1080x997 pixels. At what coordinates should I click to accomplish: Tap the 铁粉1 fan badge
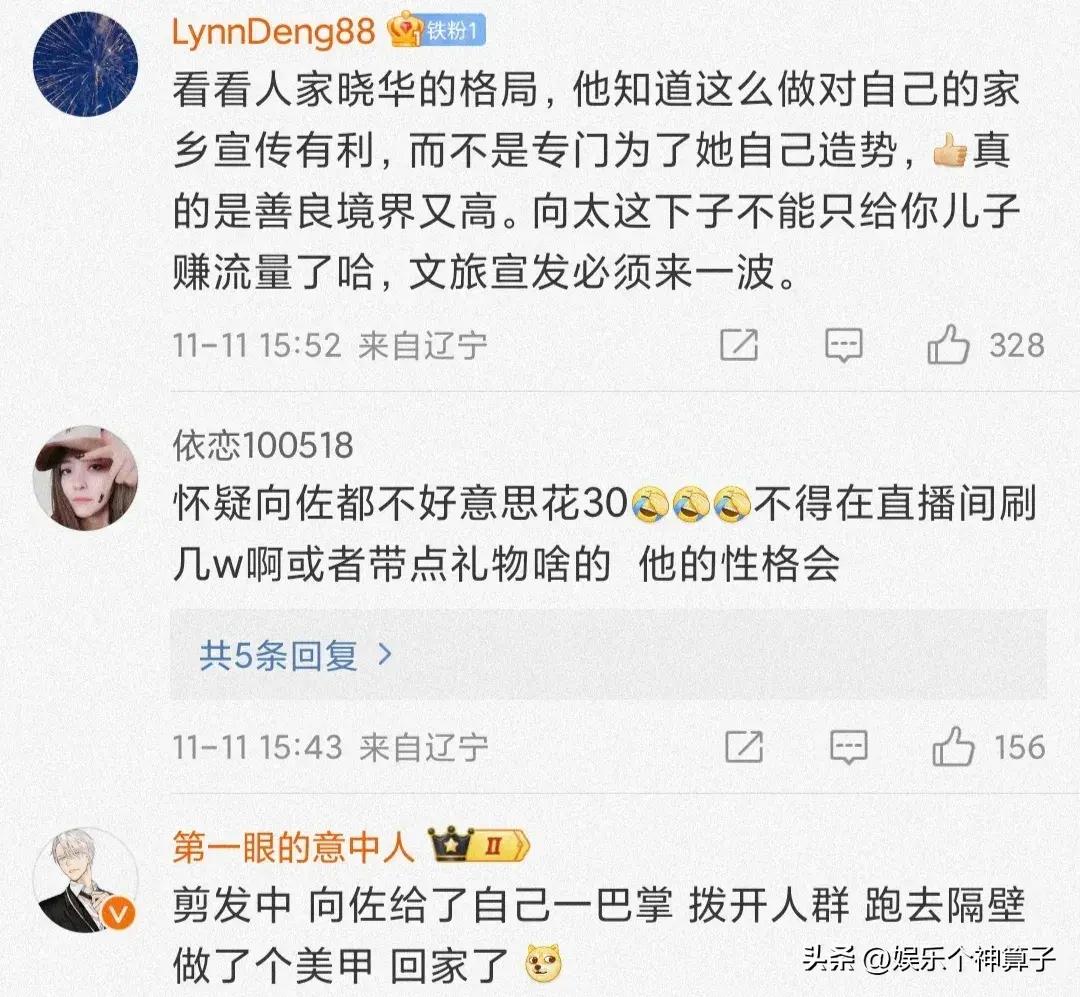coord(453,31)
